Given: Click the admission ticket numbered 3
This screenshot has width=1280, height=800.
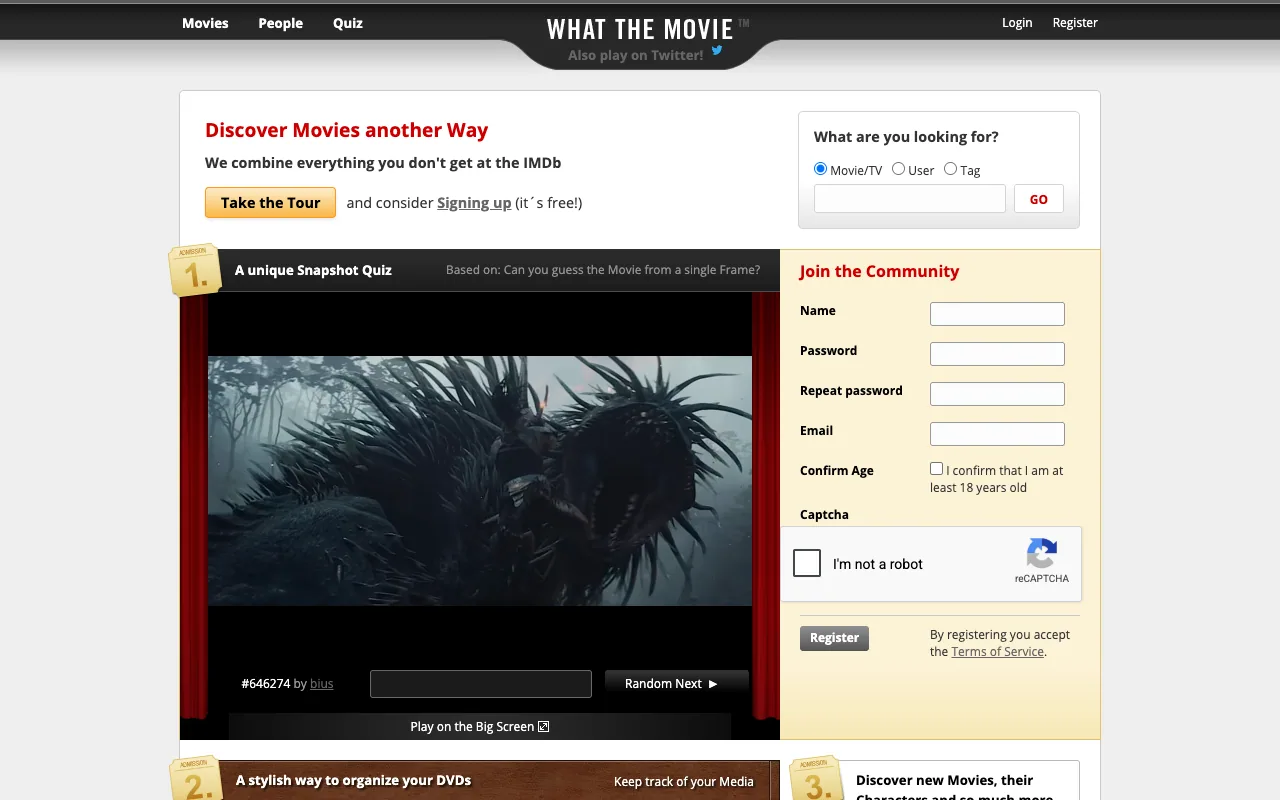Looking at the screenshot, I should 816,780.
